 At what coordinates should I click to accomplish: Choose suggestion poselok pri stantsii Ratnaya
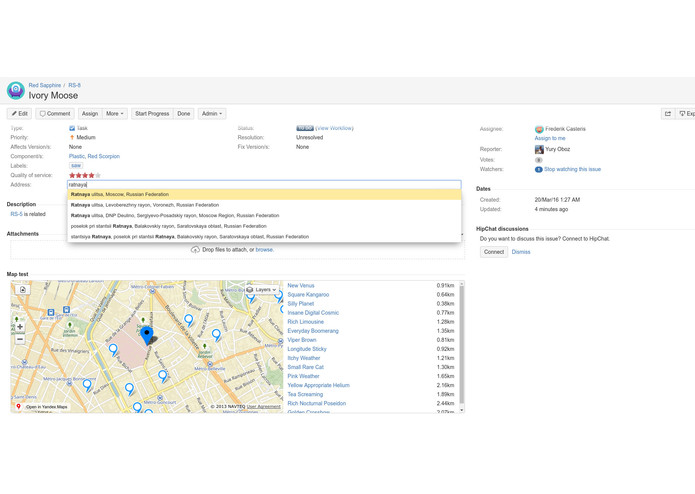pos(264,226)
